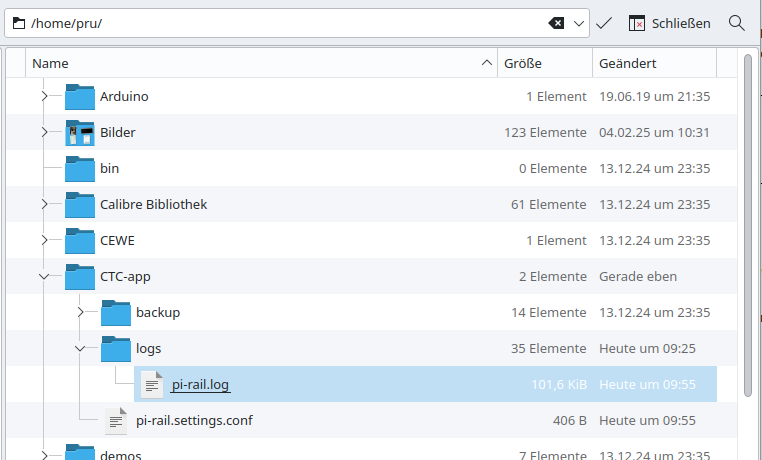Collapse the logs folder
The image size is (762, 460).
pos(80,348)
